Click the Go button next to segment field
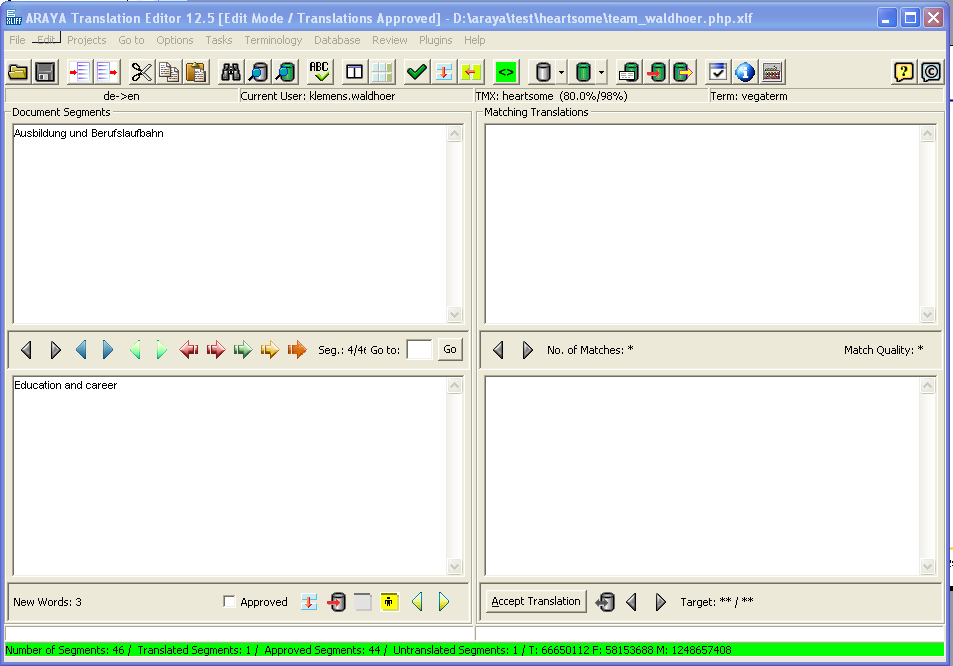 (450, 350)
